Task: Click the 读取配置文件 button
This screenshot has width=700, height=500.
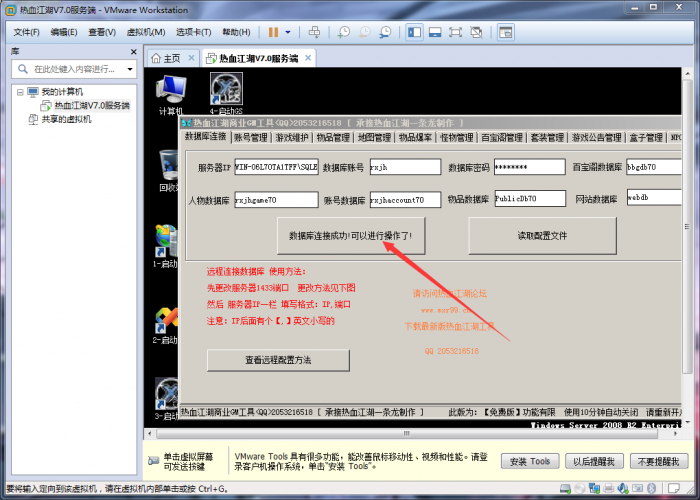Action: (x=542, y=236)
